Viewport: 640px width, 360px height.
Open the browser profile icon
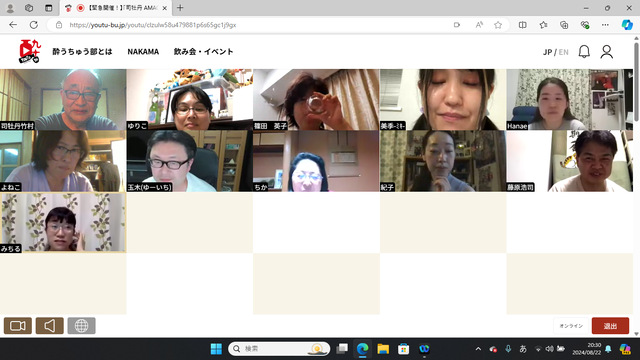(10, 8)
